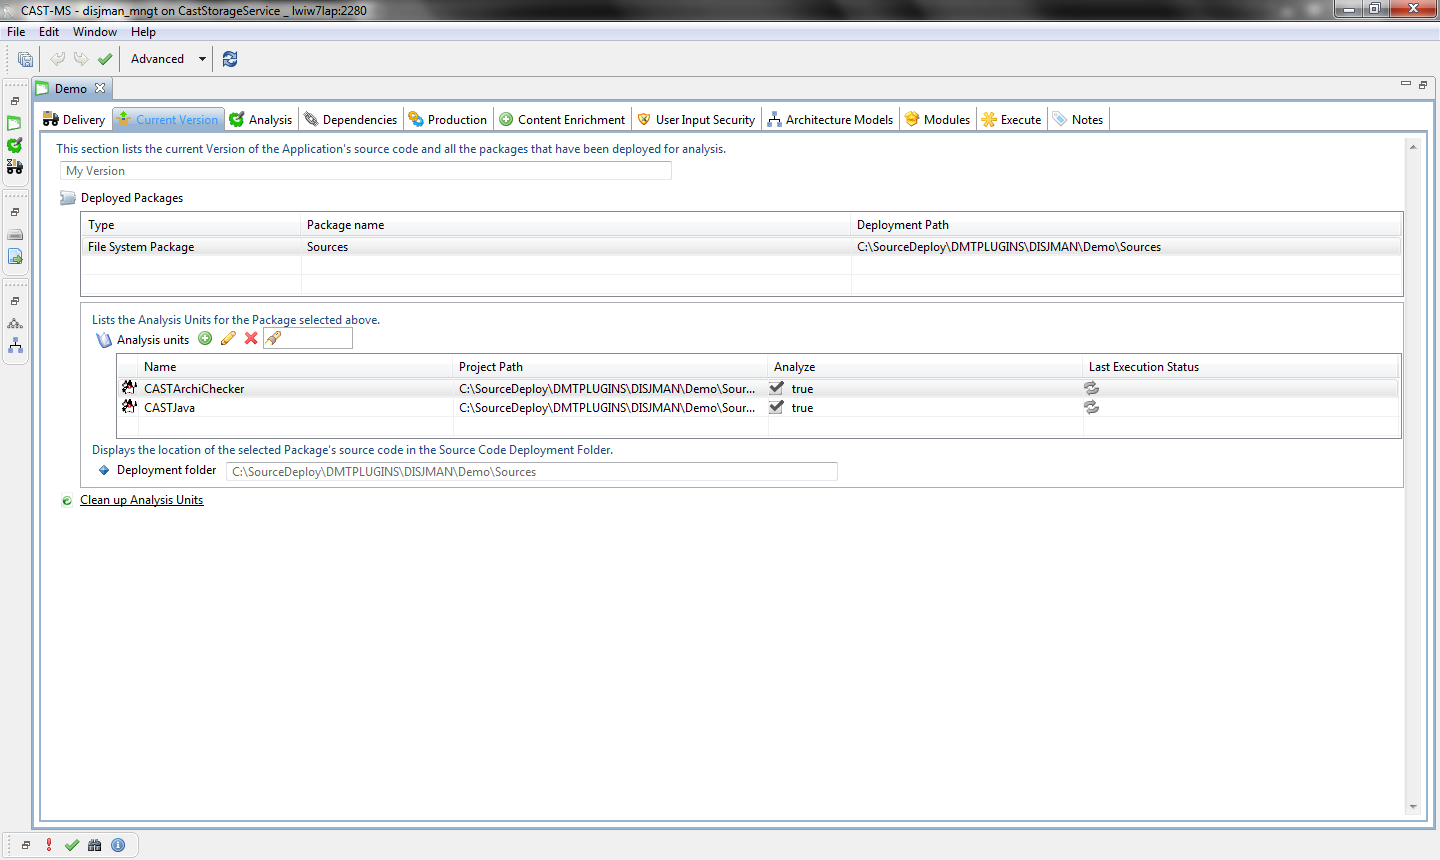1440x860 pixels.
Task: Click the red exclamation icon in status bar
Action: coord(49,845)
